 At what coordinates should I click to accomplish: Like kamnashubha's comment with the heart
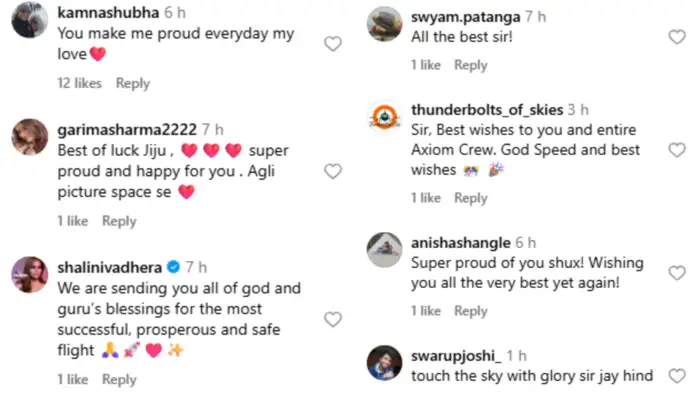tap(333, 44)
